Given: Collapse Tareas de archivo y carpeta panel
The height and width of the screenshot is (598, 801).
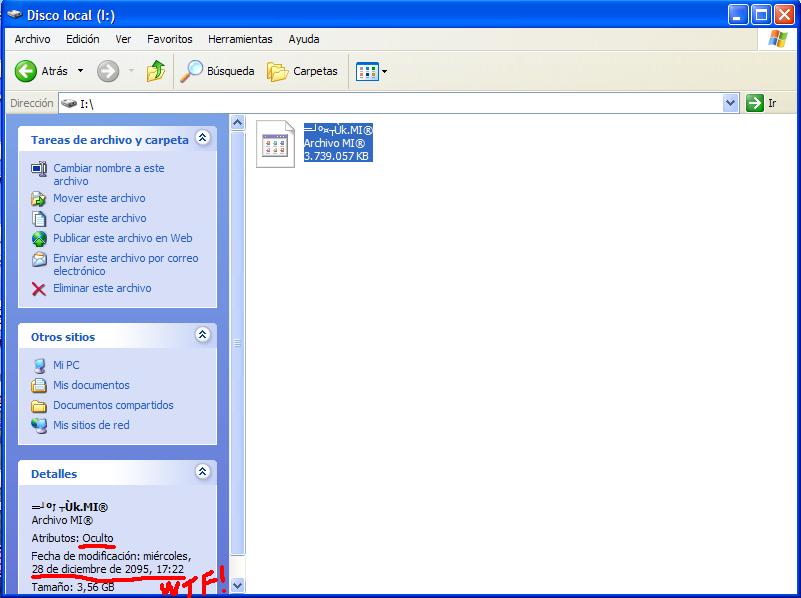Looking at the screenshot, I should pyautogui.click(x=203, y=137).
